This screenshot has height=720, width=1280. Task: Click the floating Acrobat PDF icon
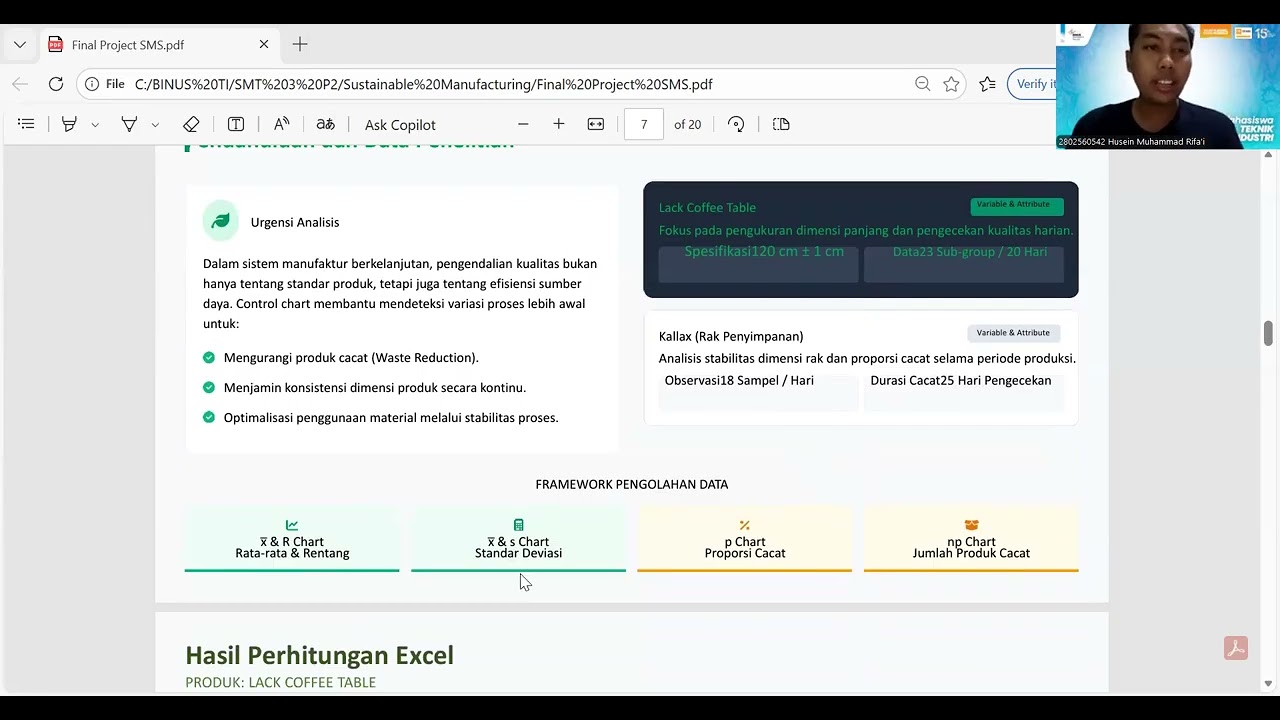click(x=1236, y=648)
